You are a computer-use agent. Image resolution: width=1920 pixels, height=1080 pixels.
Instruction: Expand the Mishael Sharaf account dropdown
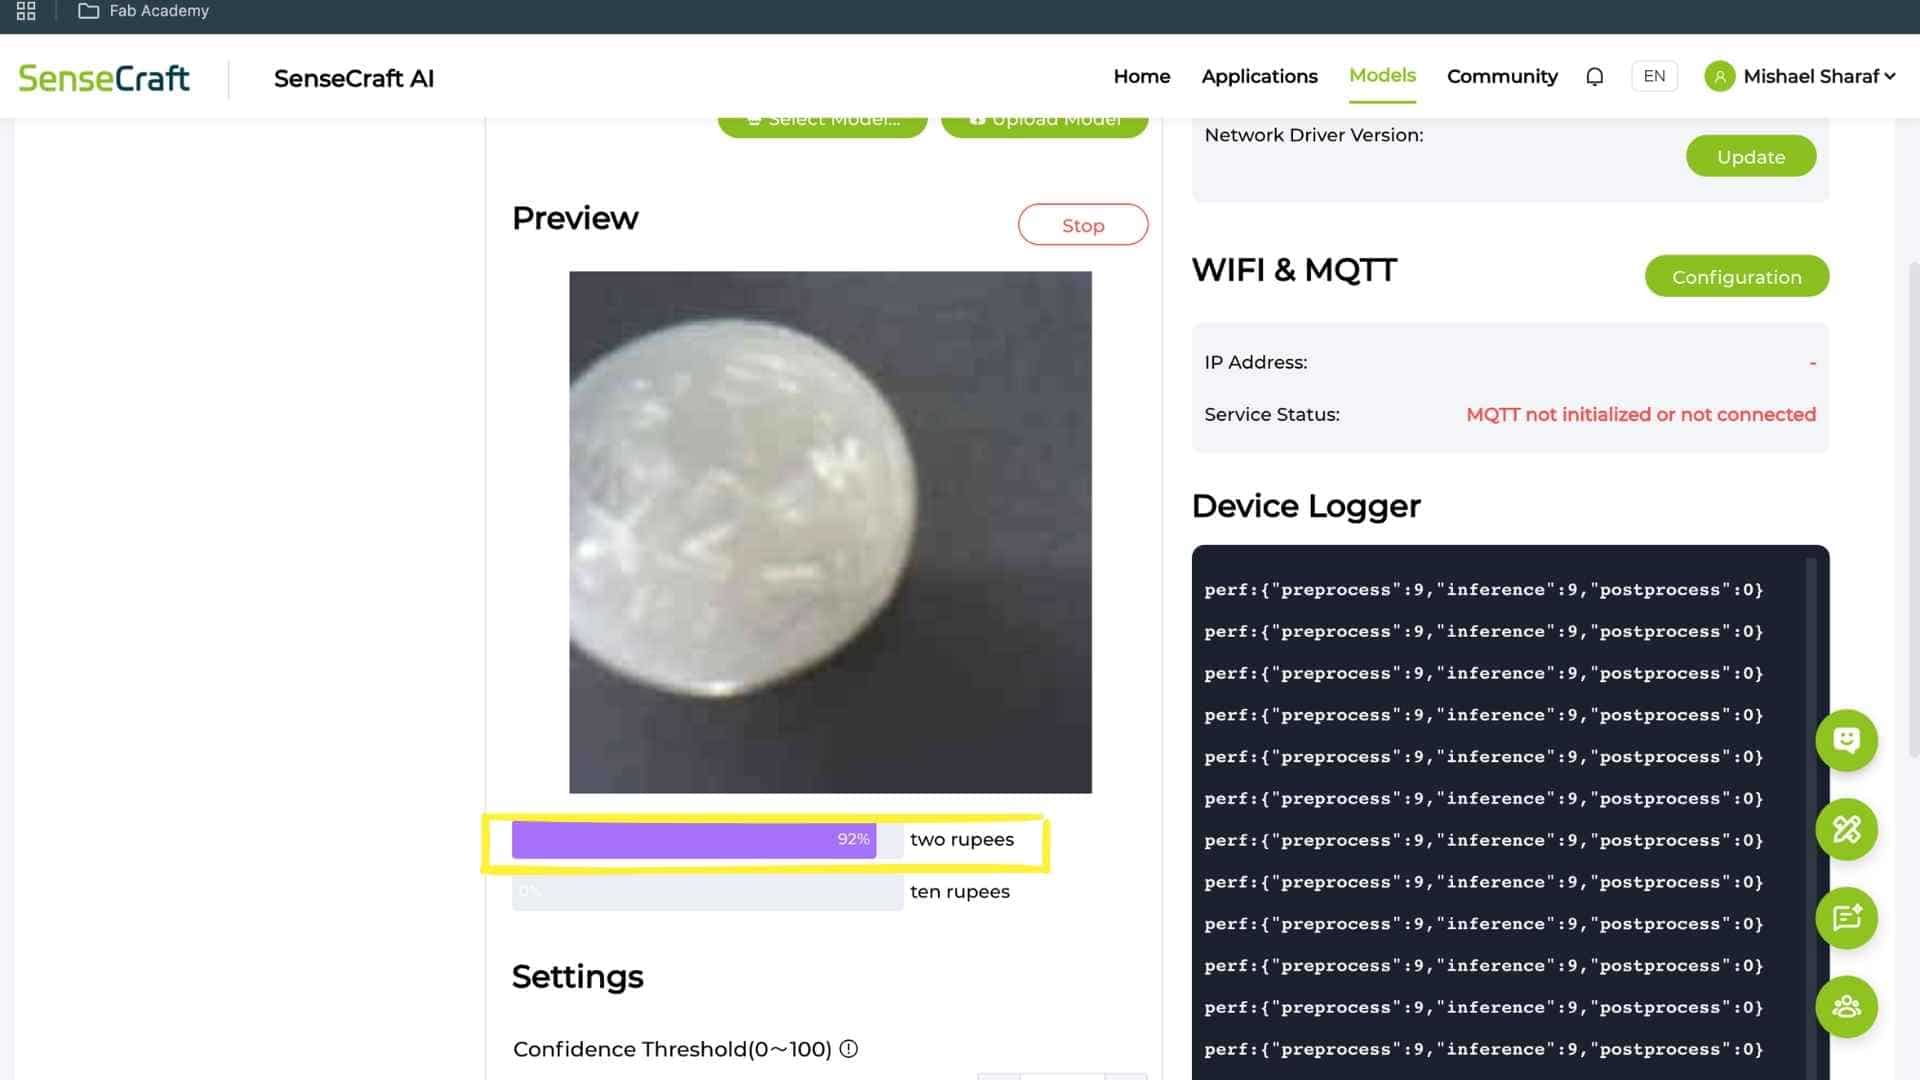(1889, 77)
